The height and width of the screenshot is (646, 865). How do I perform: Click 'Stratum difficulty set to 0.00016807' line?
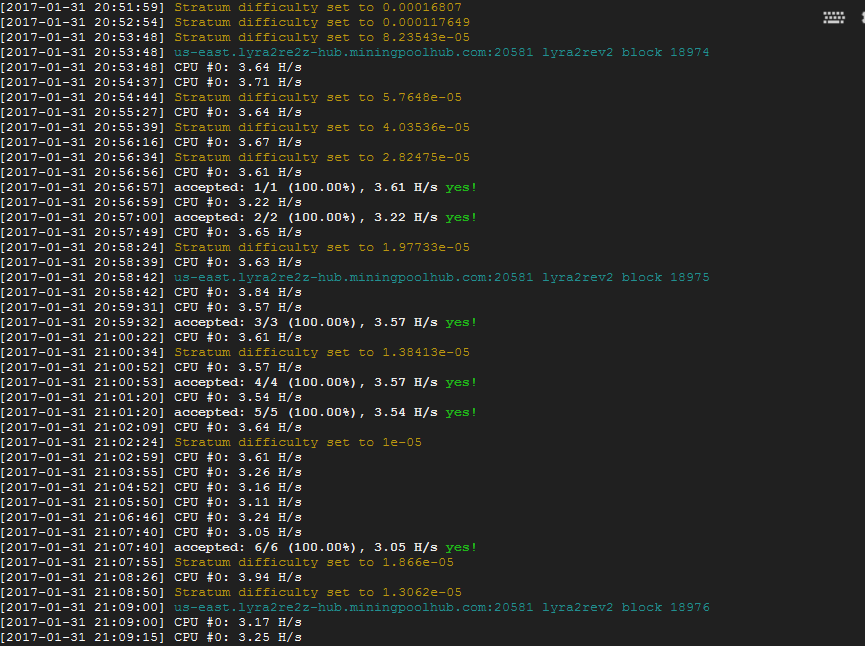(x=231, y=8)
